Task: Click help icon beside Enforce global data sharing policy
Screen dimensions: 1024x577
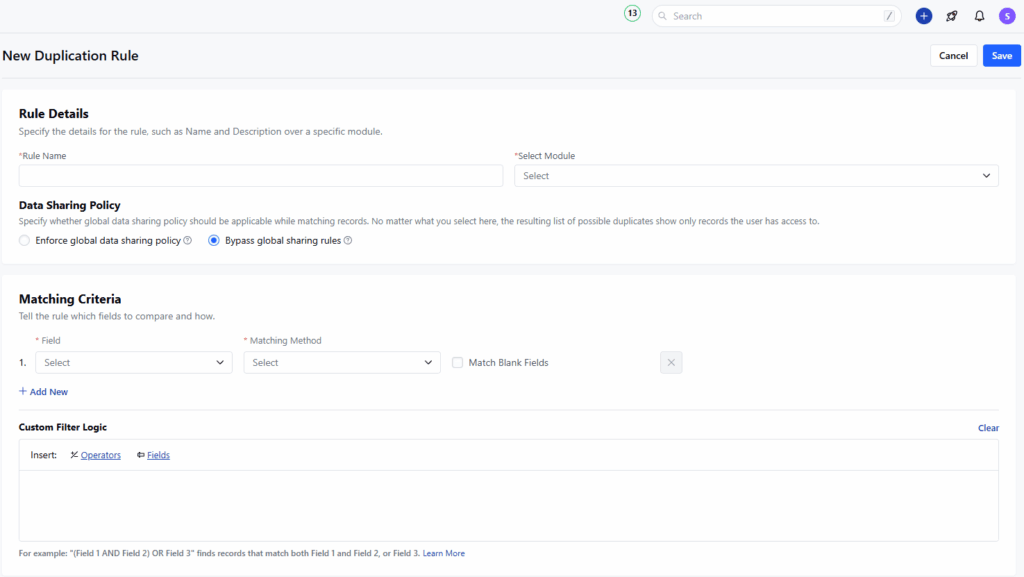Action: 187,241
